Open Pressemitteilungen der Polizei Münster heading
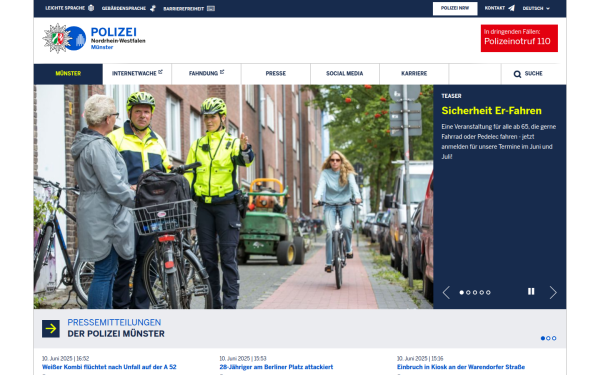 (116, 328)
